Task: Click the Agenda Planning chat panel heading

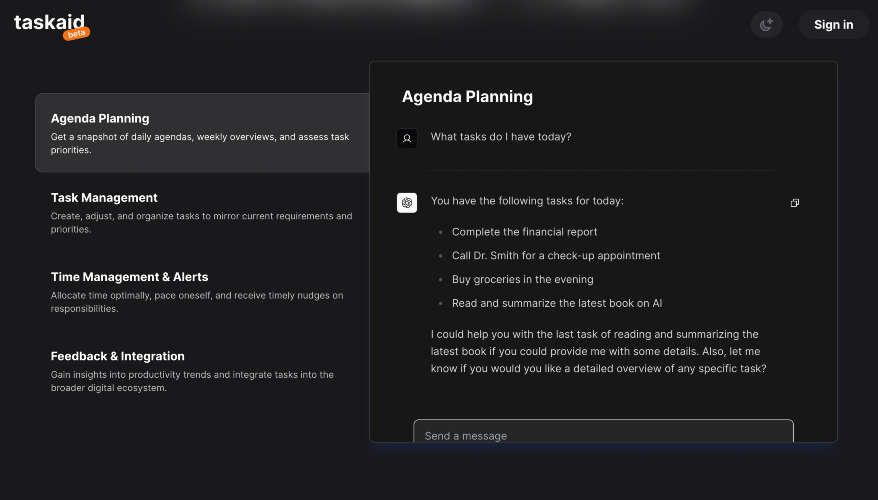Action: tap(467, 97)
